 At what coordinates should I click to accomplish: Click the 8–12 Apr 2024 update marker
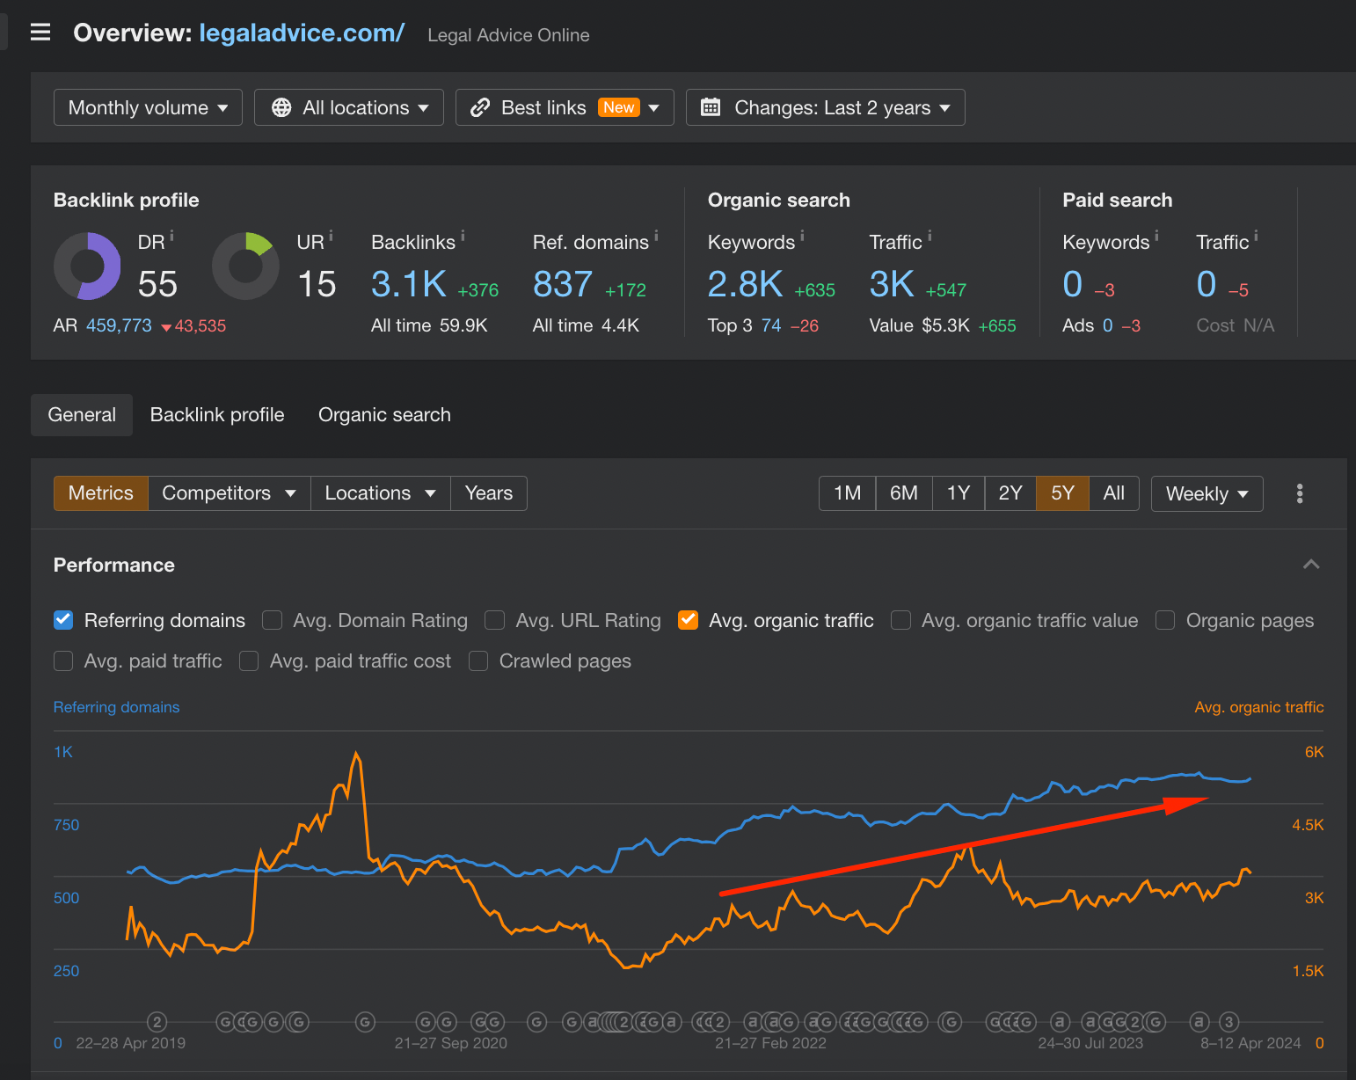click(1229, 1022)
